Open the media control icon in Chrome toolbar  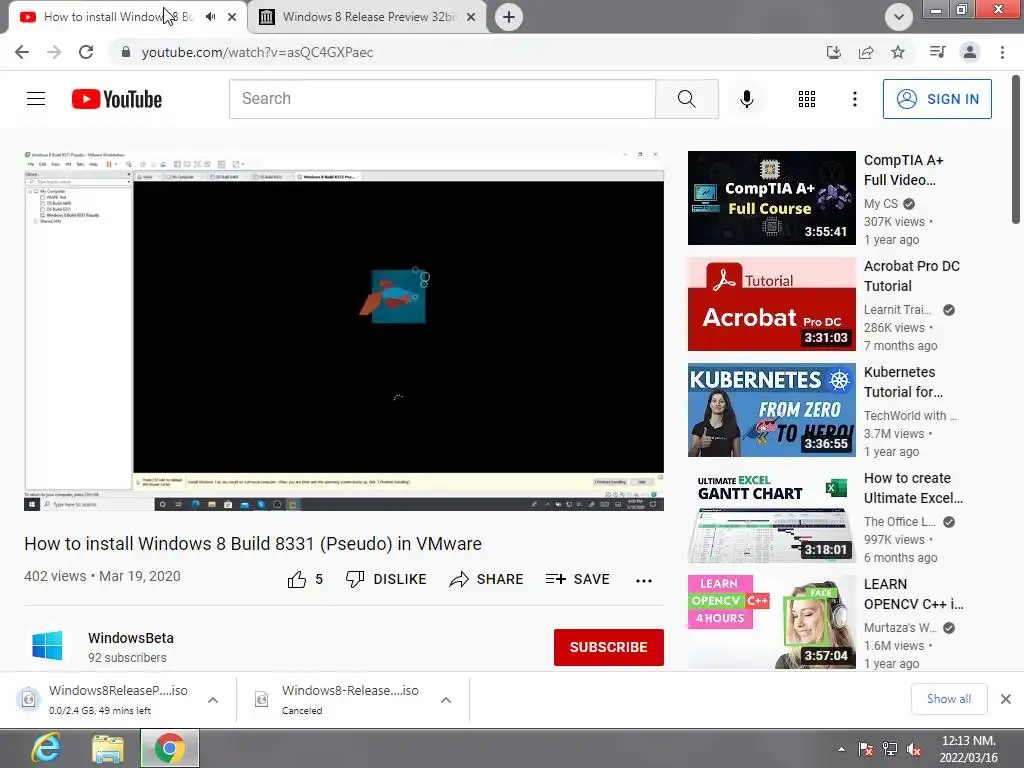tap(937, 52)
